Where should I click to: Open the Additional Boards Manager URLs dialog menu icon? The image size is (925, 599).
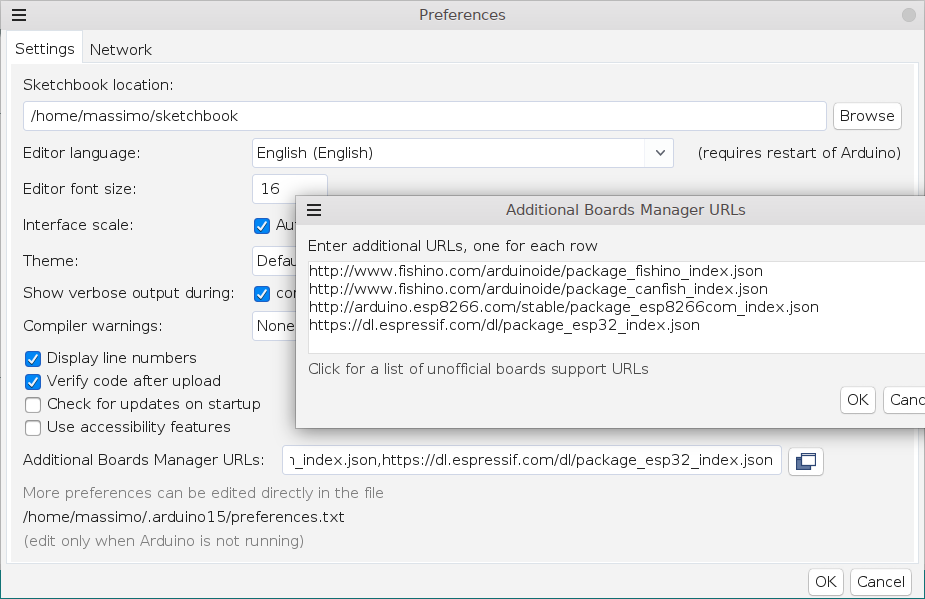(314, 210)
